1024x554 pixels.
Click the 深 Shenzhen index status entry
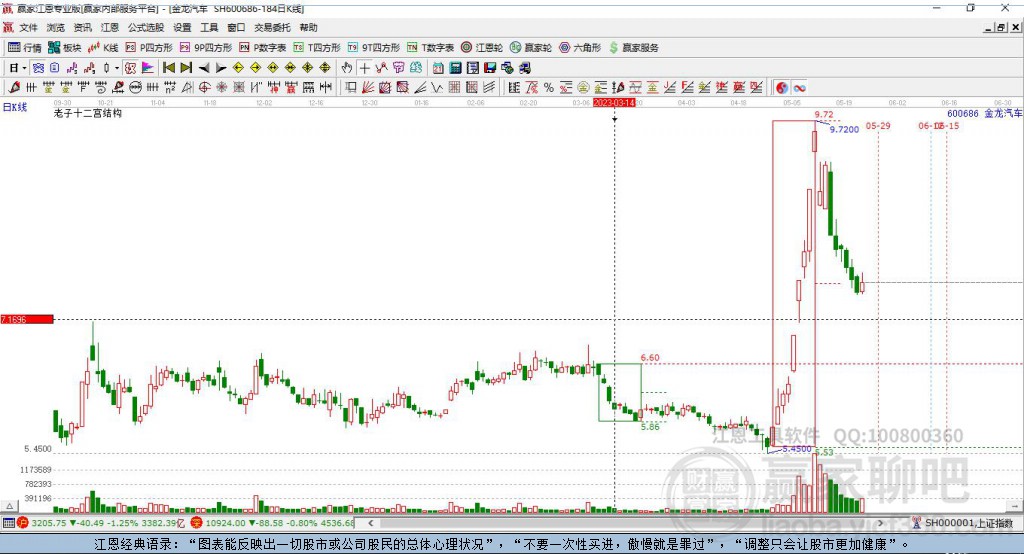pyautogui.click(x=272, y=523)
